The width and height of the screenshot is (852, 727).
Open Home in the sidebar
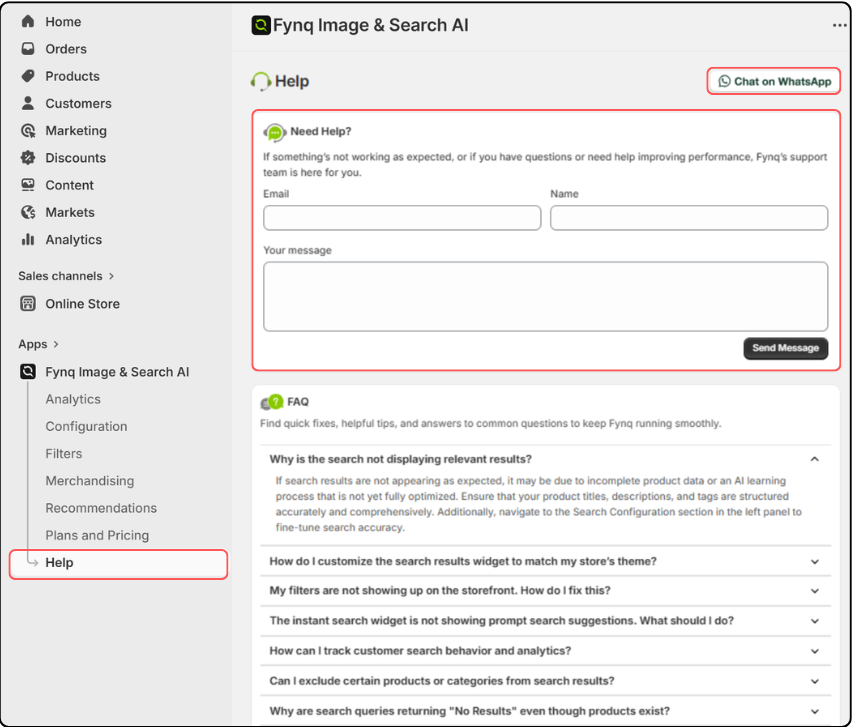(x=63, y=22)
